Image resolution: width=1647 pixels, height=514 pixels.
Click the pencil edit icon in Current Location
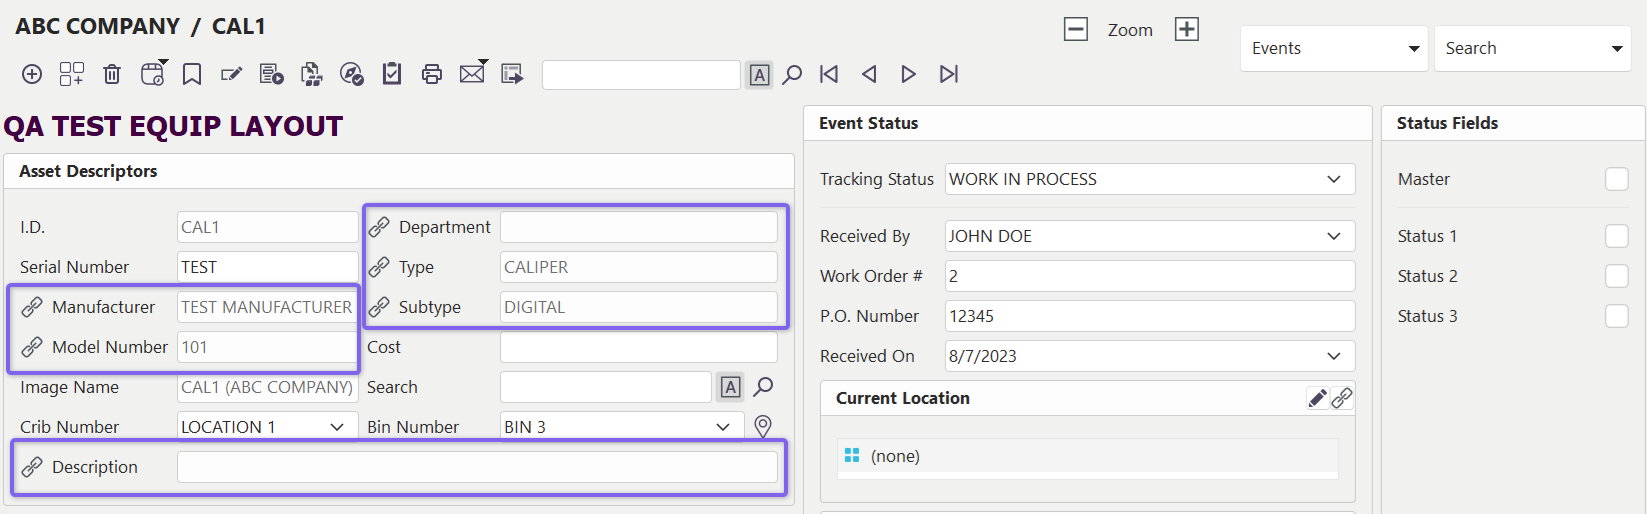click(x=1318, y=398)
